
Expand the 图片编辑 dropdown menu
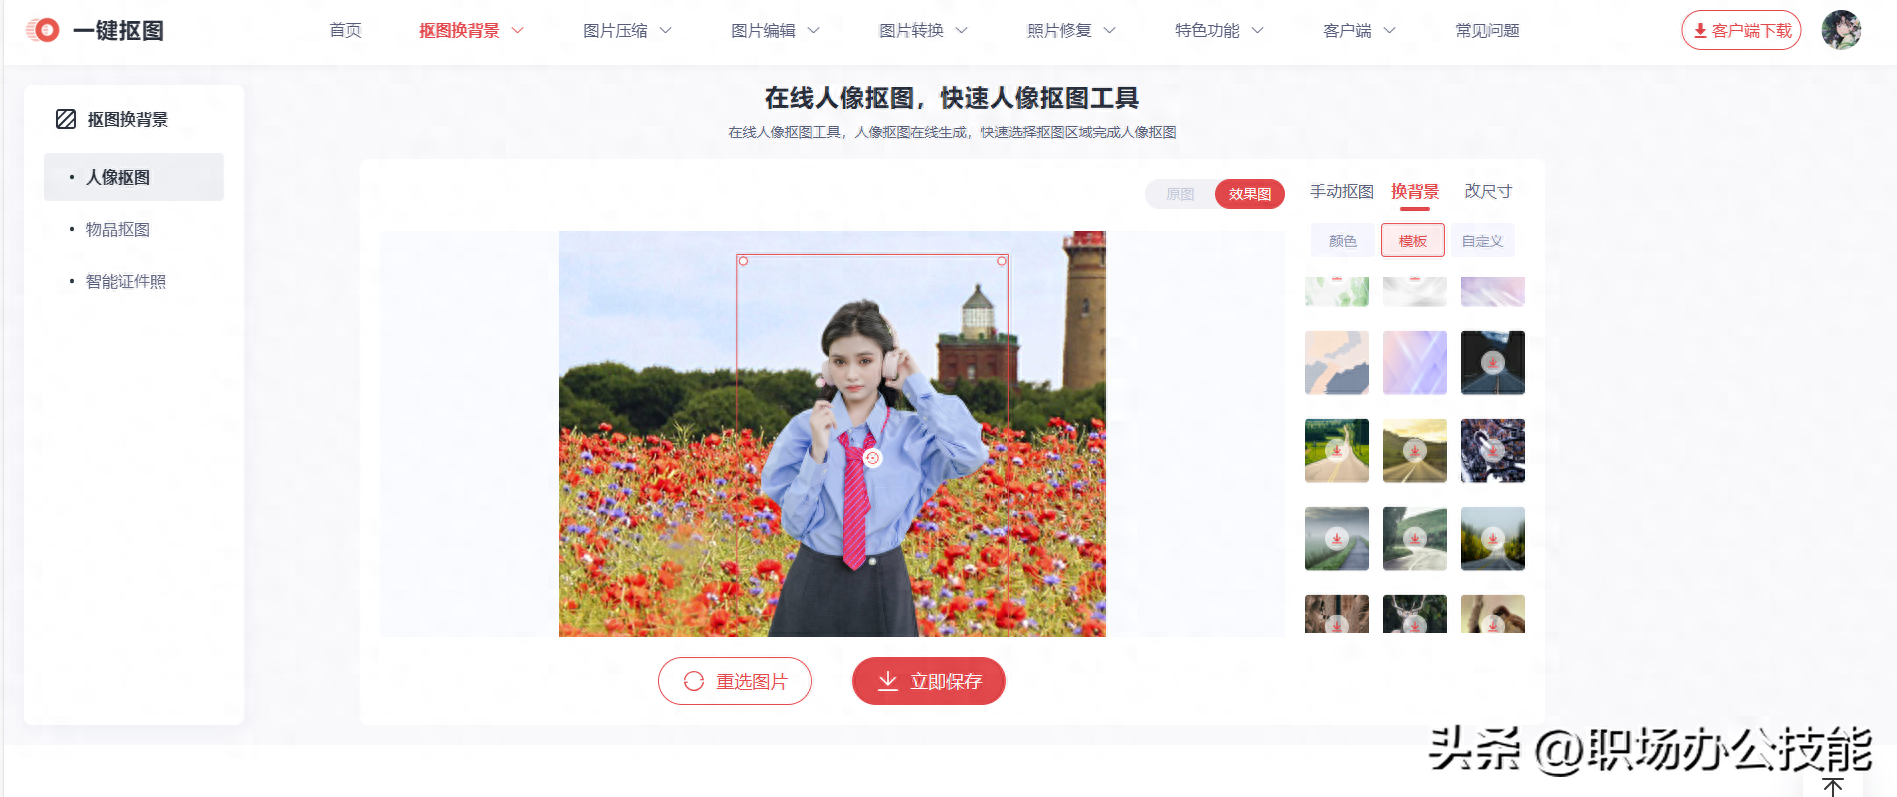(775, 31)
